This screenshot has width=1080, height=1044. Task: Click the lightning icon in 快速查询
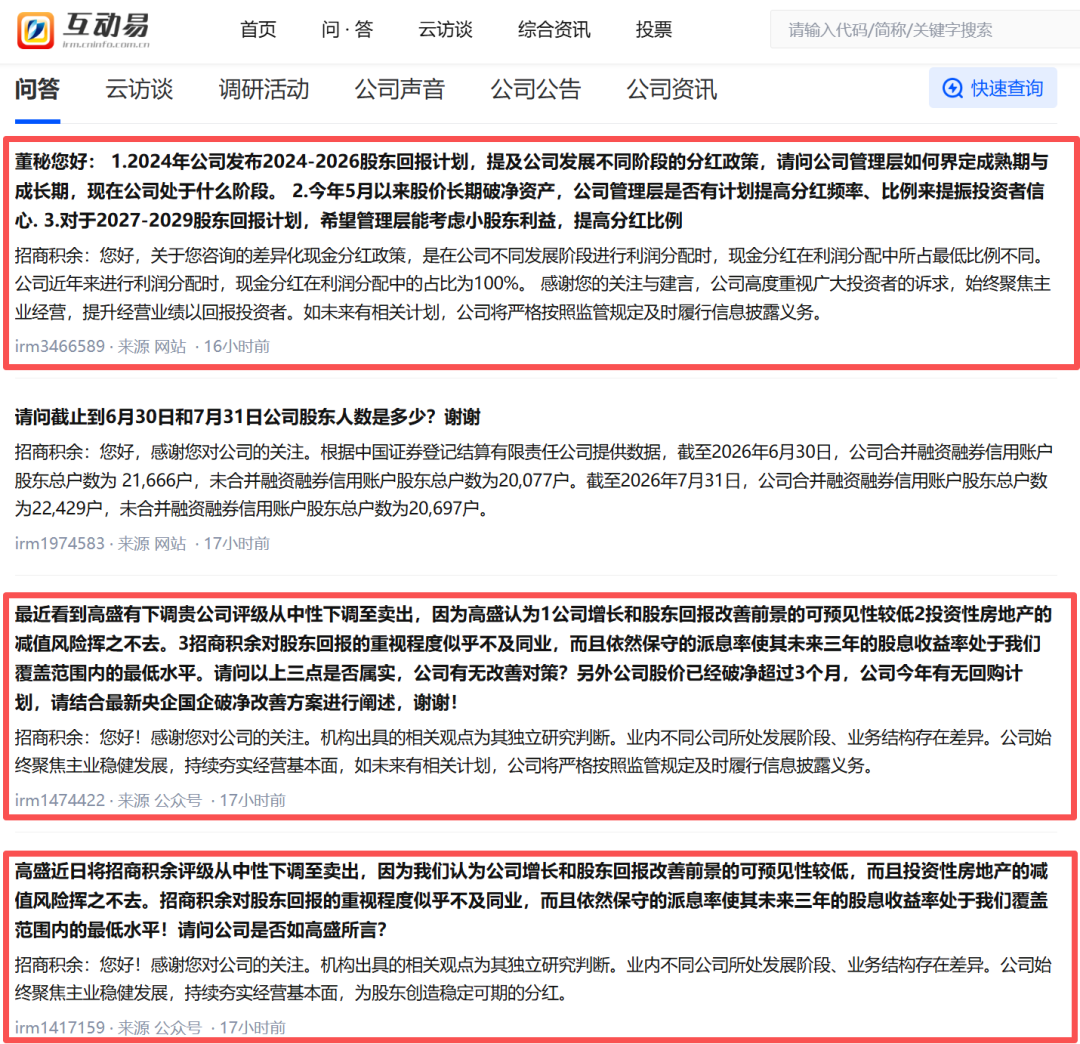[x=953, y=88]
